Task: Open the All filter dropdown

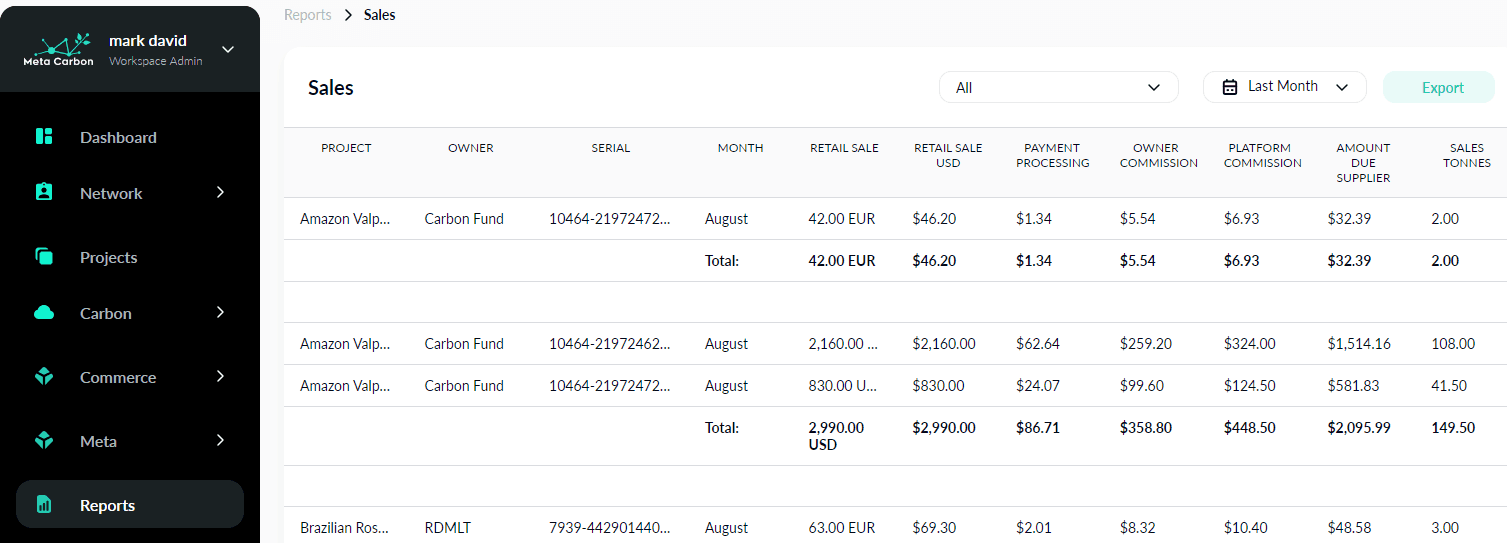Action: [1058, 87]
